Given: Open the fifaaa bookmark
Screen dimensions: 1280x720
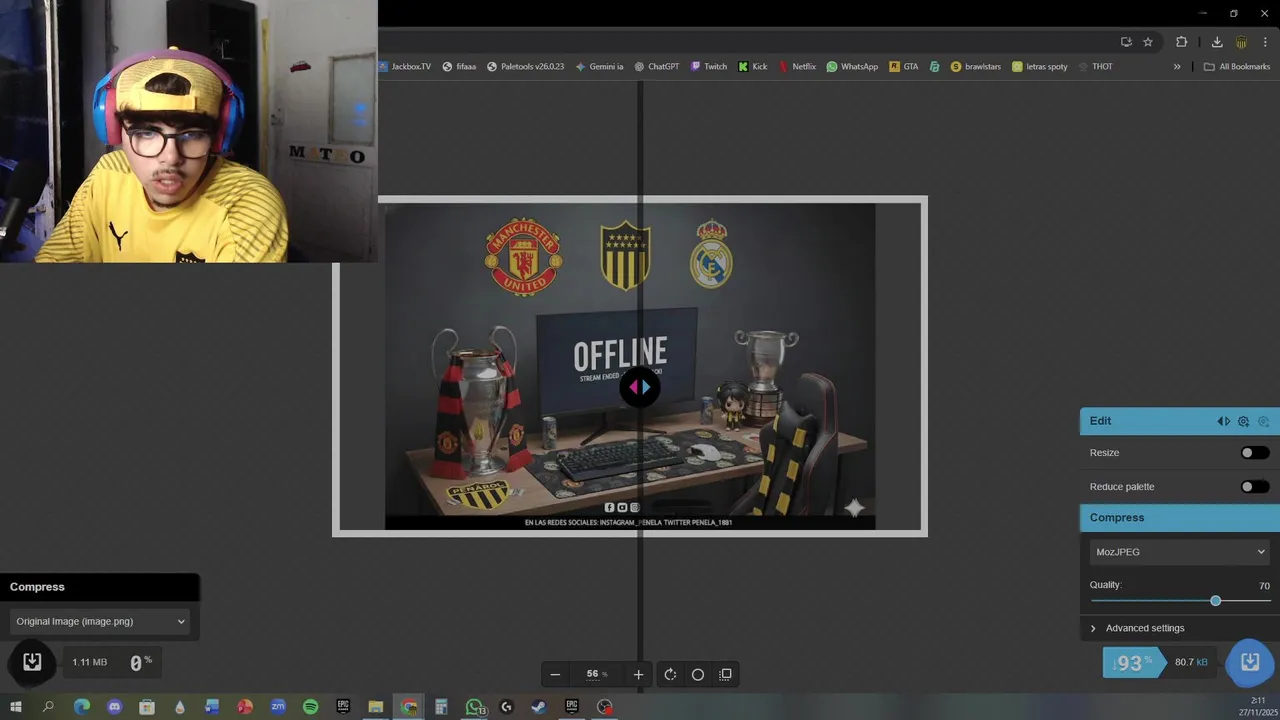Looking at the screenshot, I should click(459, 67).
